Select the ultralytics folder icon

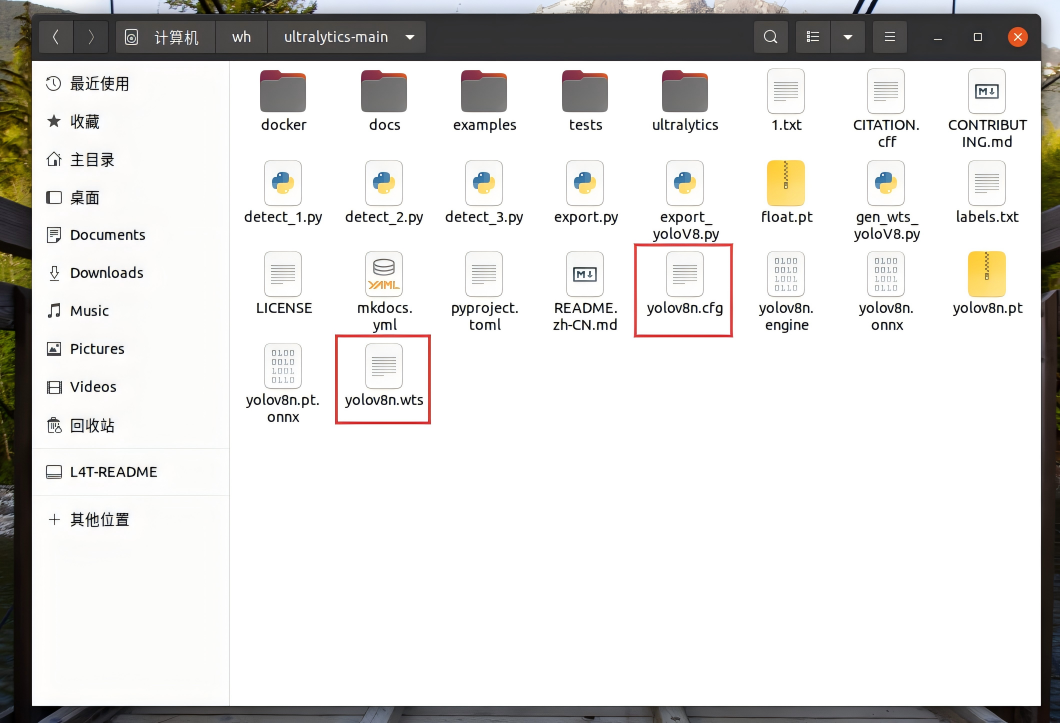685,91
